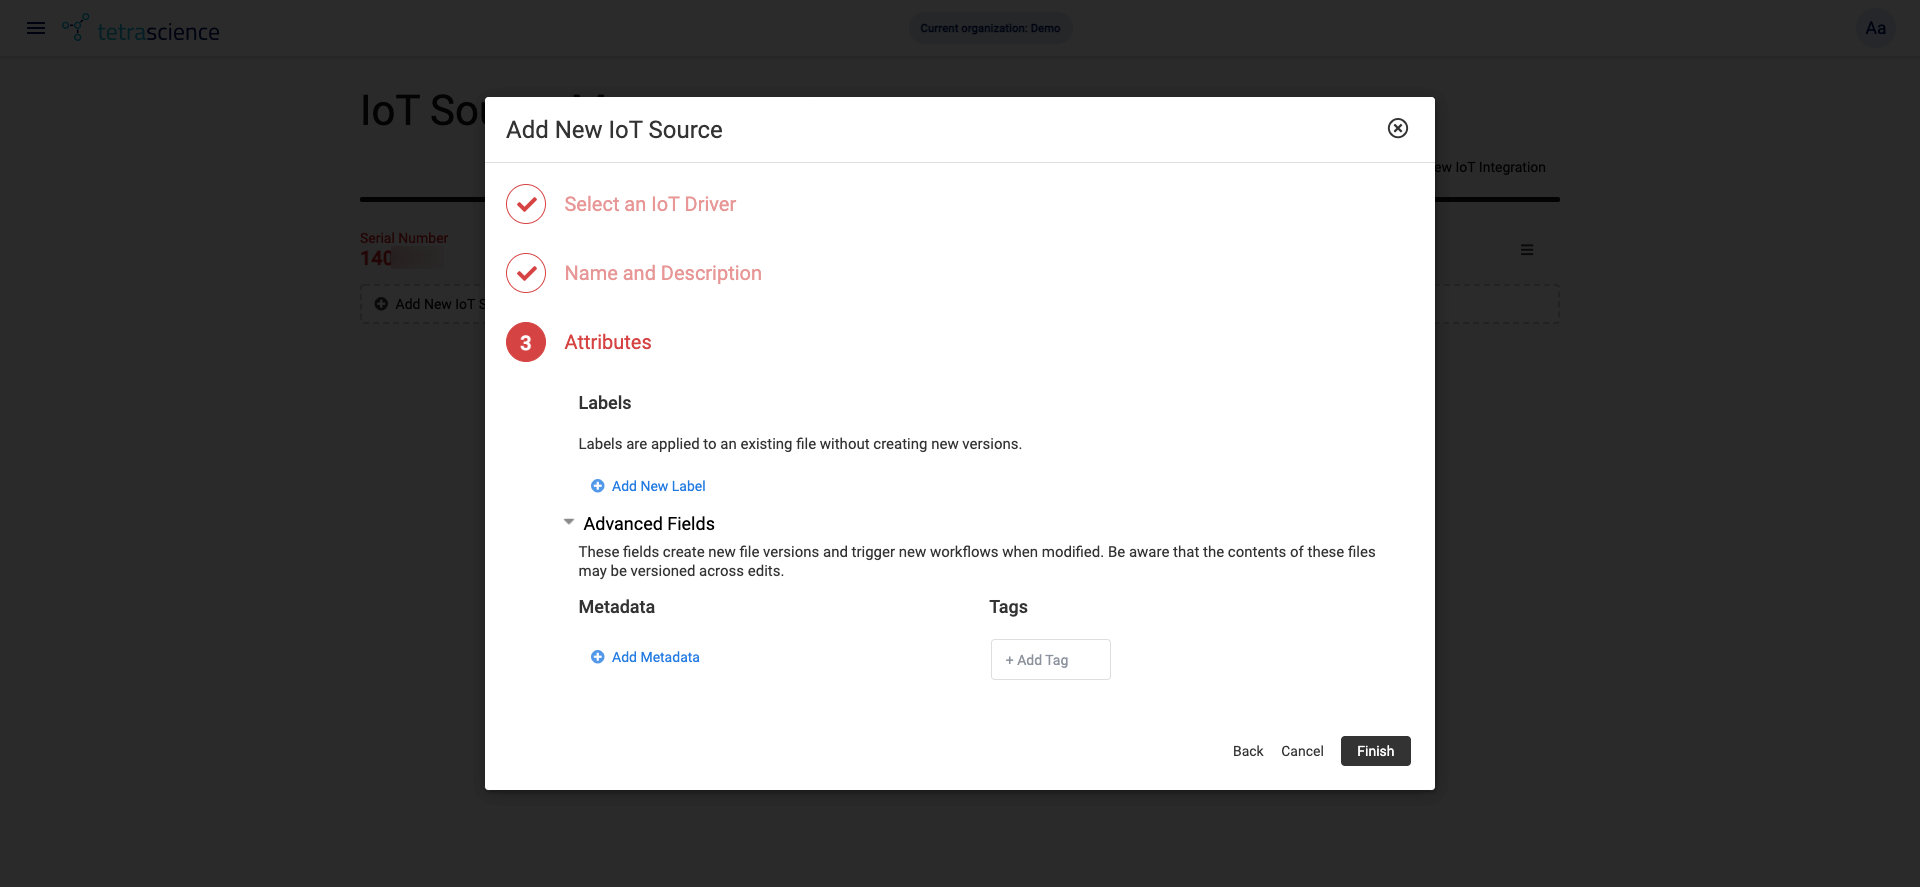Go back to the previous step

pos(1248,751)
